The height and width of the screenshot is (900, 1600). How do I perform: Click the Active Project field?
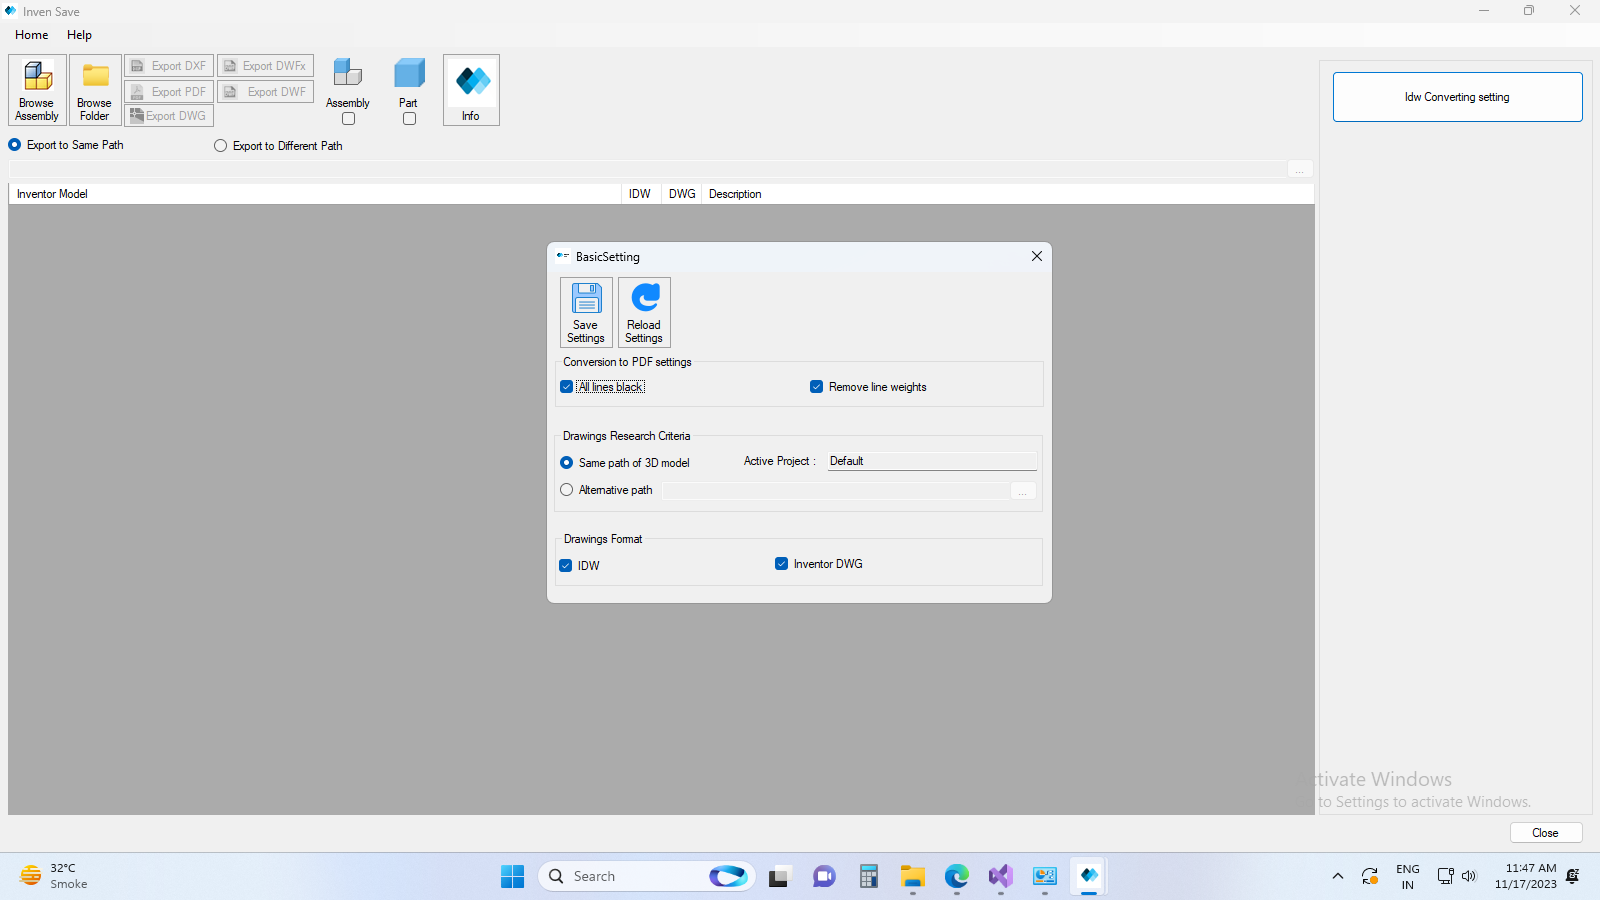[932, 461]
